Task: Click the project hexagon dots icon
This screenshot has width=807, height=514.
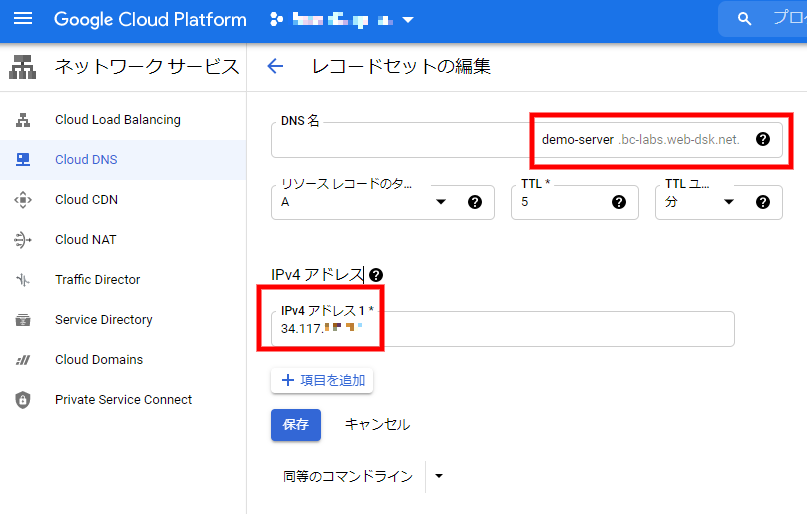Action: tap(276, 20)
